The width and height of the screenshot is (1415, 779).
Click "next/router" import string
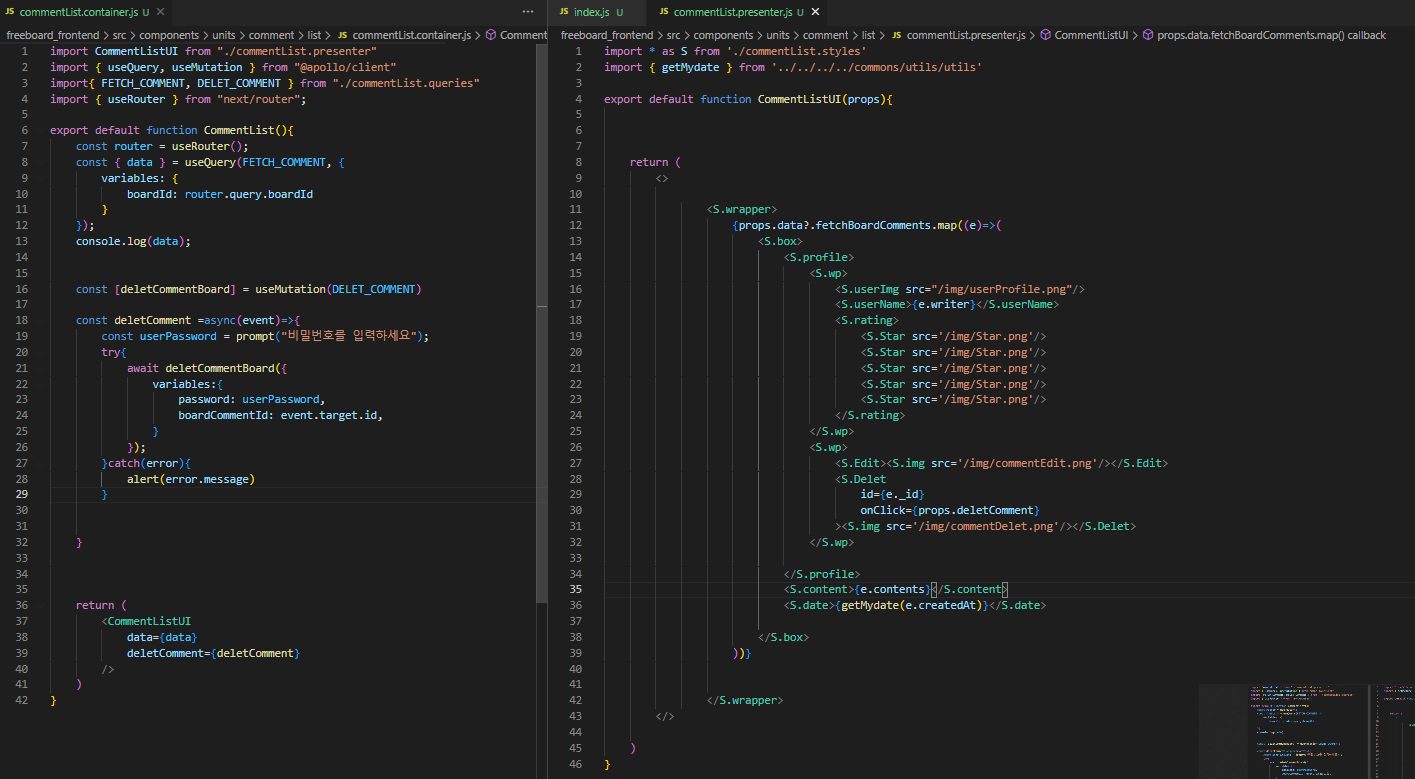point(260,99)
